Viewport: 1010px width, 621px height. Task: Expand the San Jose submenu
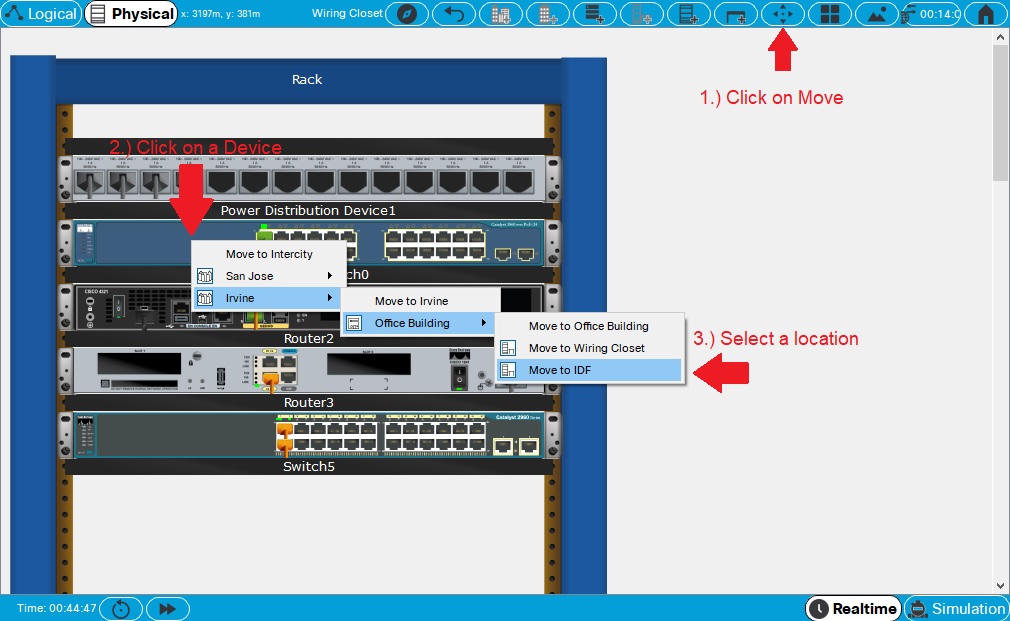pos(265,276)
